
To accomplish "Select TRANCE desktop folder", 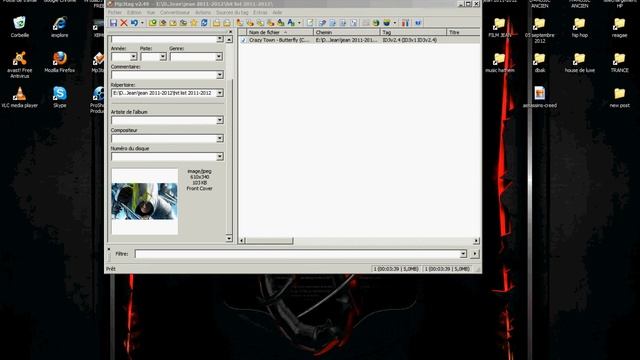I will tap(620, 63).
